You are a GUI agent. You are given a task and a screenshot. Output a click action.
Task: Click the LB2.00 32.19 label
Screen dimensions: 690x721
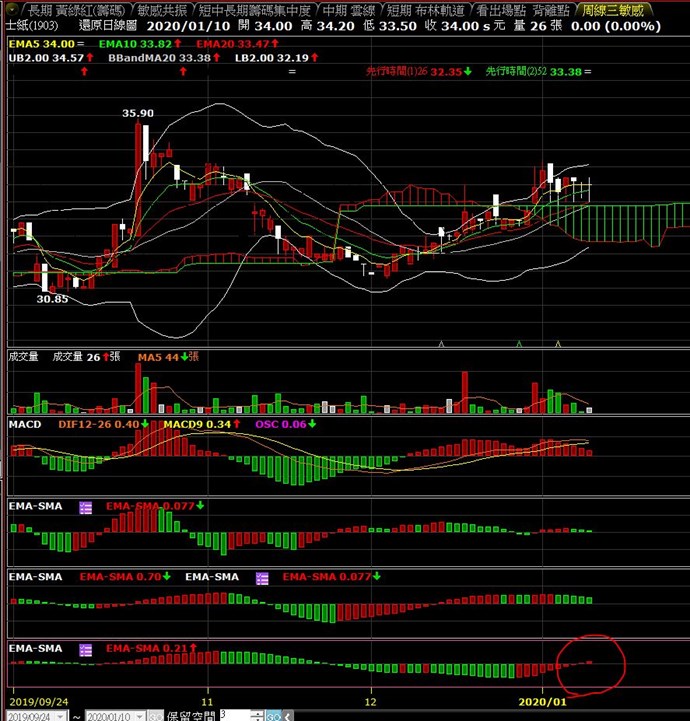tap(271, 58)
